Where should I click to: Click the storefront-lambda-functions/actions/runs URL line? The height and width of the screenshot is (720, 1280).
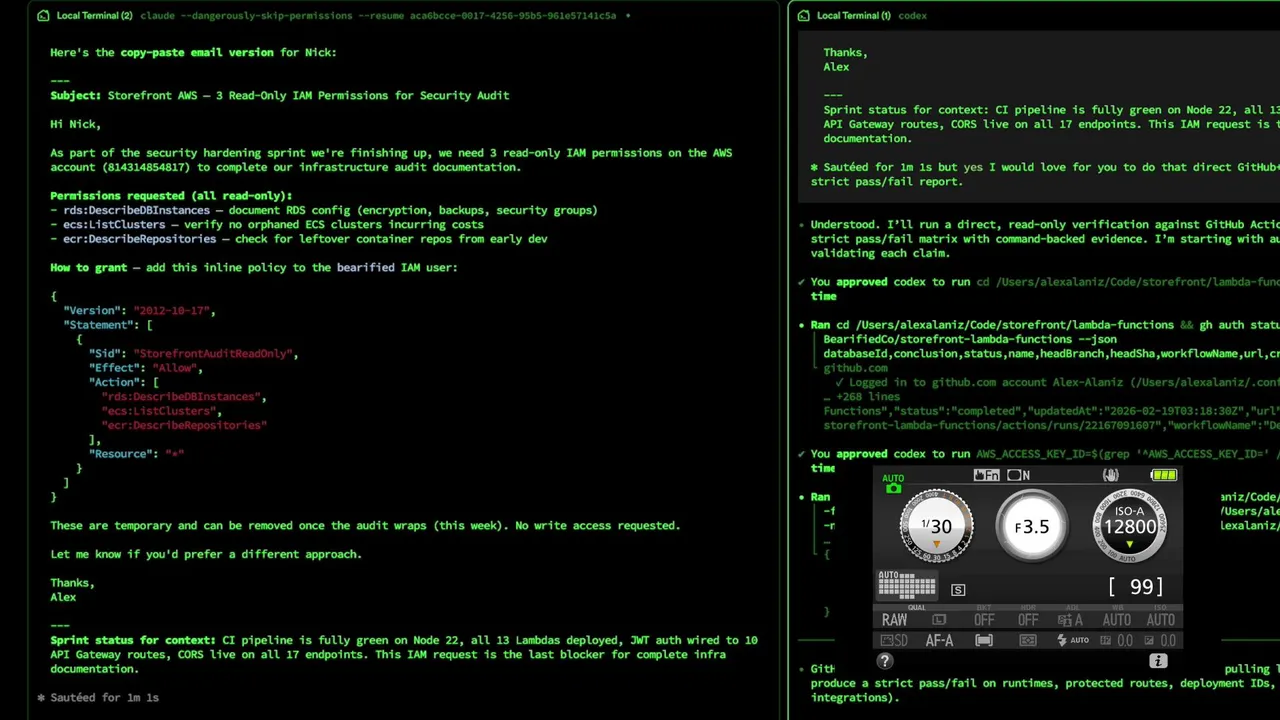1051,426
